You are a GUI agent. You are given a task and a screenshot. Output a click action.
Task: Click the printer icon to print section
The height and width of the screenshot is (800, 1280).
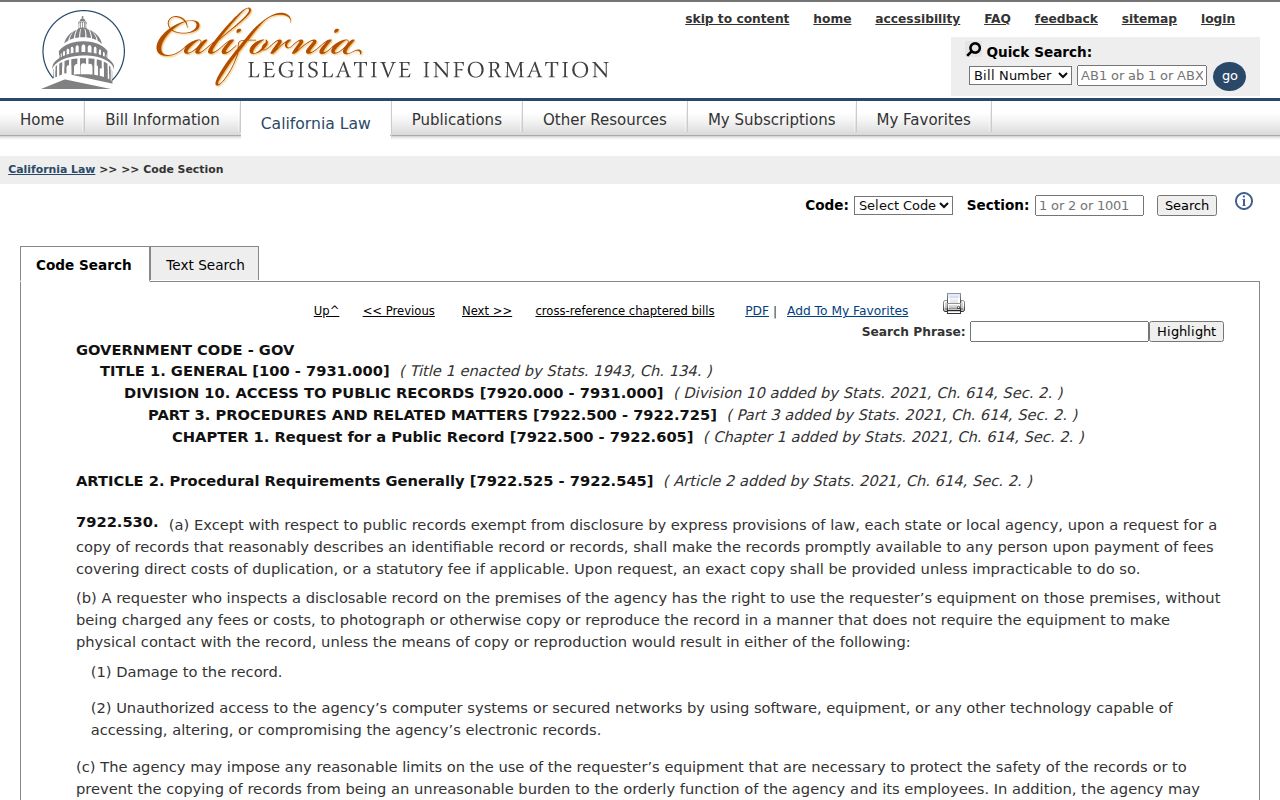(x=954, y=304)
